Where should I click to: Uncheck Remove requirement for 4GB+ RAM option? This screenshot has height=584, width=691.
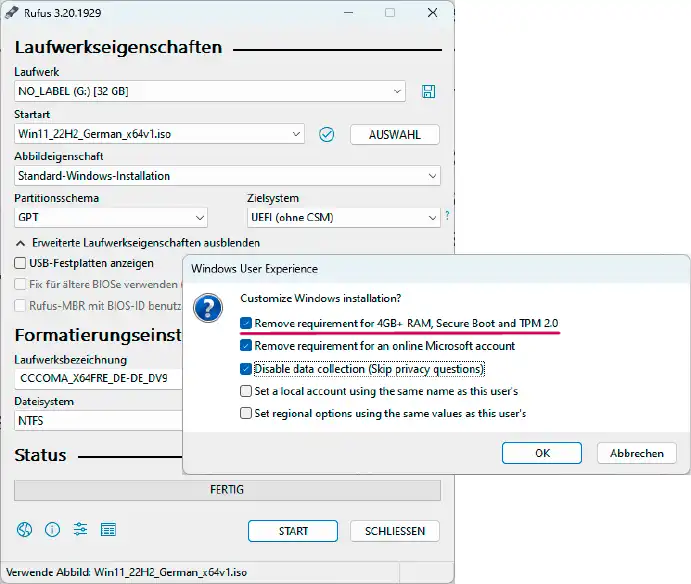click(x=246, y=323)
